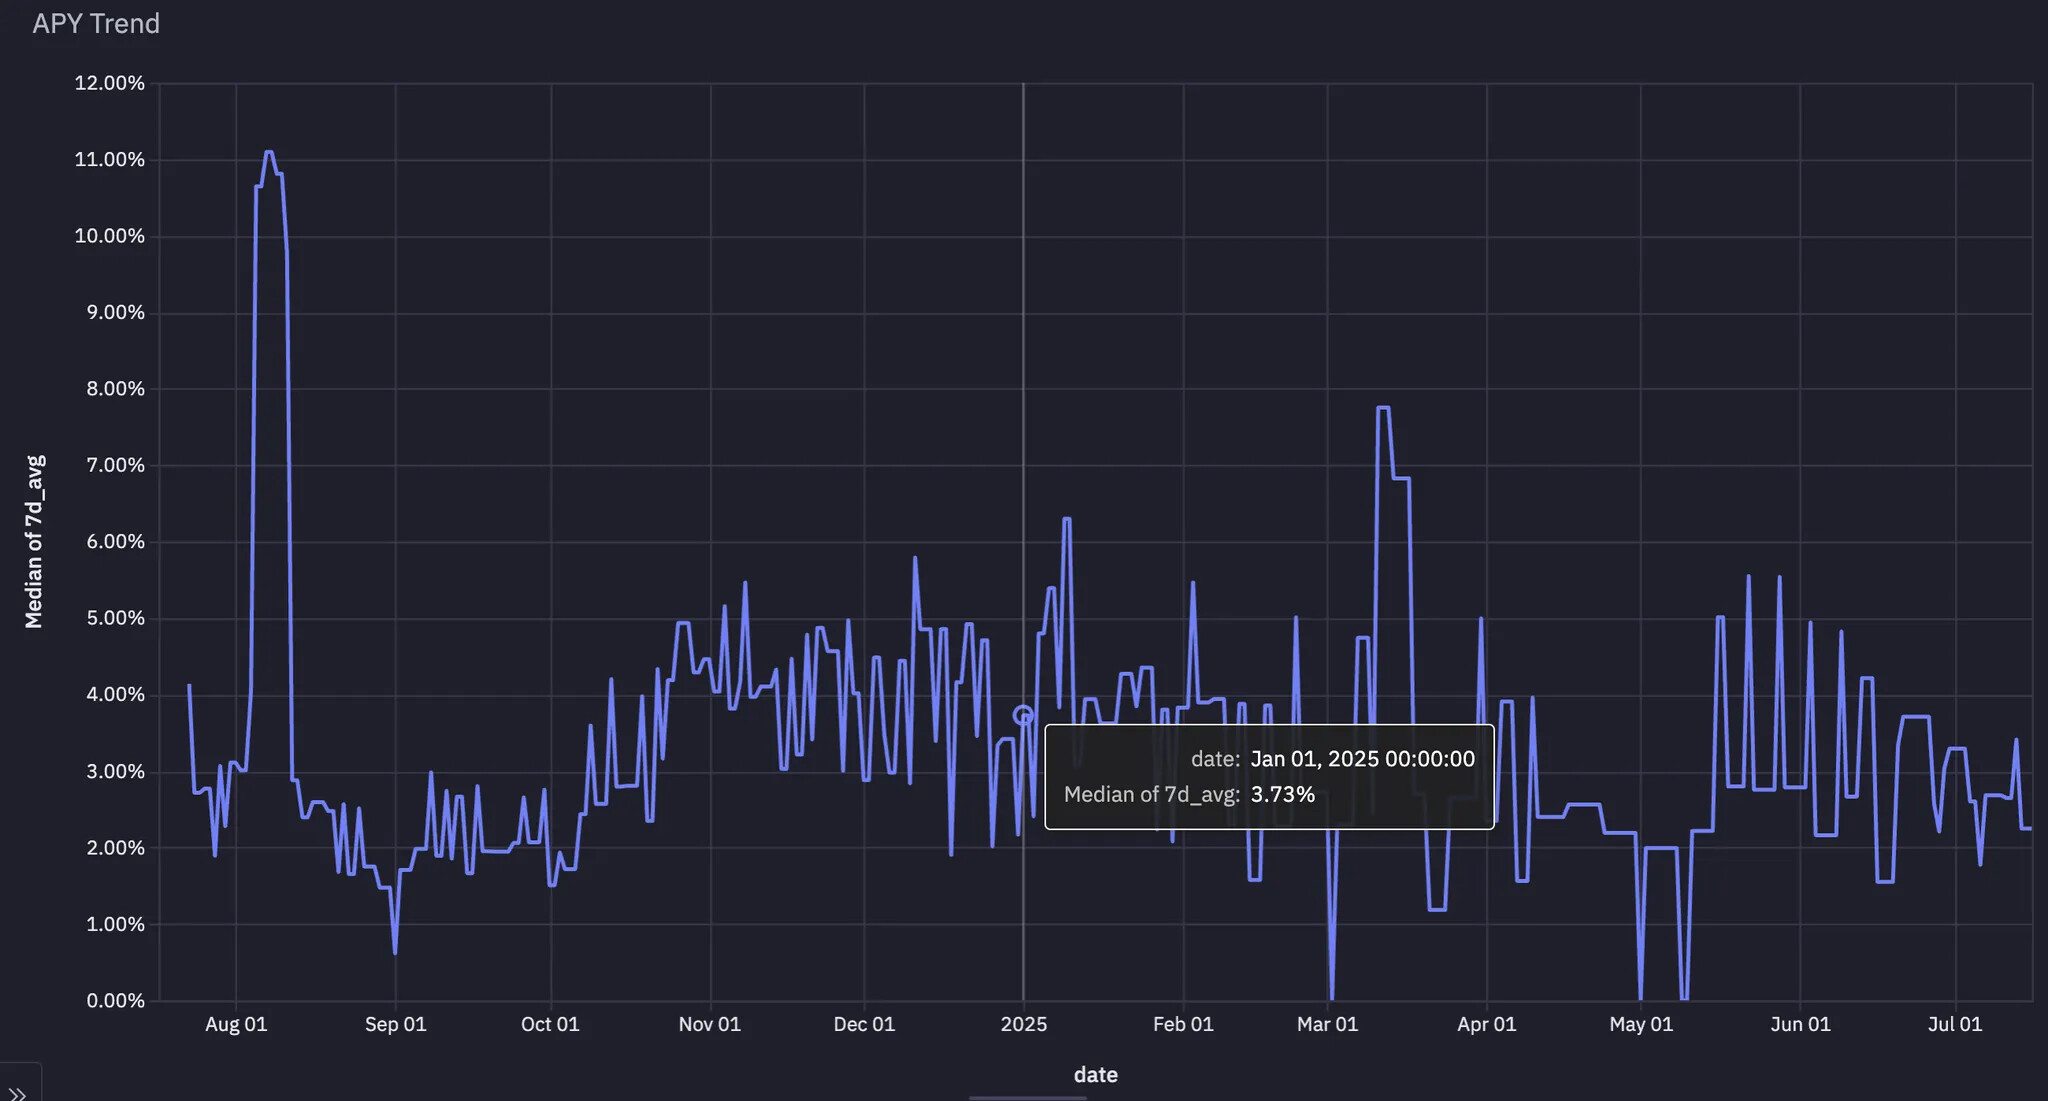Click the Nov 01 x-axis label
2048x1101 pixels.
coord(709,1025)
